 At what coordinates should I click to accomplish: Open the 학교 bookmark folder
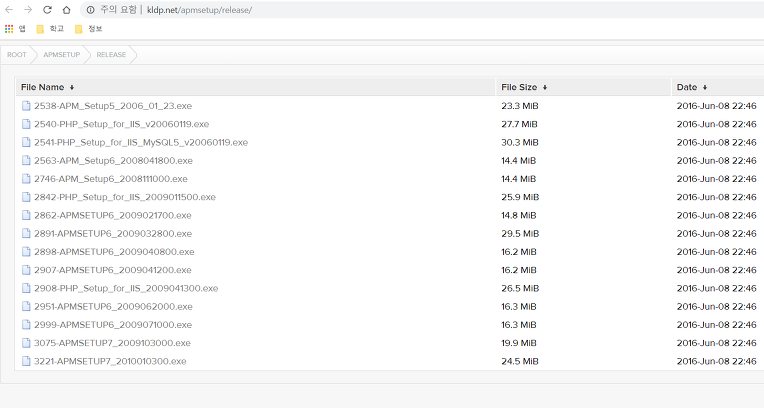click(50, 29)
